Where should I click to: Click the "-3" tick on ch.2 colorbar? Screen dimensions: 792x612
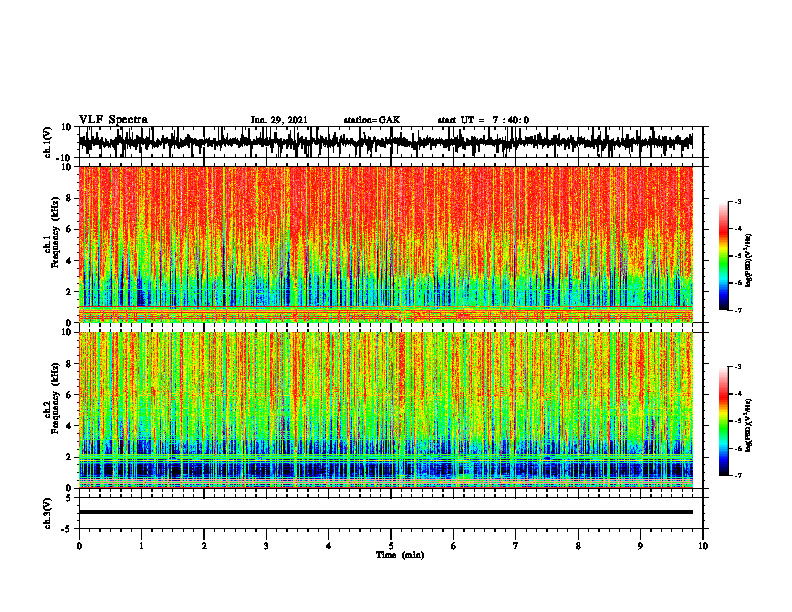point(737,367)
